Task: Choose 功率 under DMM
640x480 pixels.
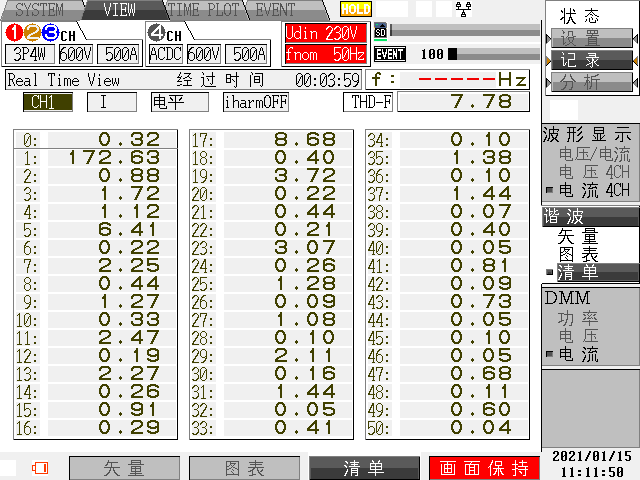Action: coord(578,318)
